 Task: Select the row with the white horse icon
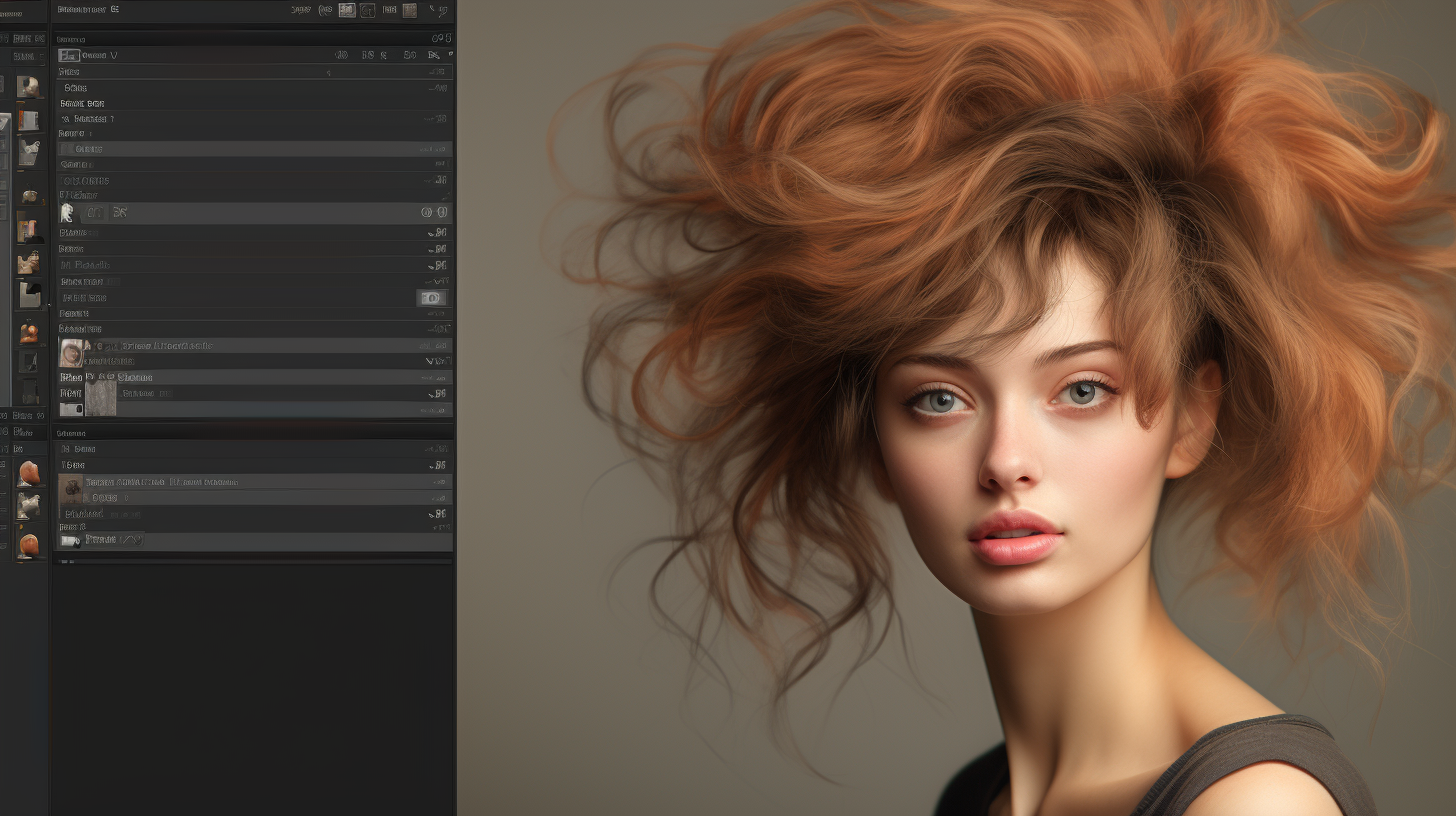point(254,212)
